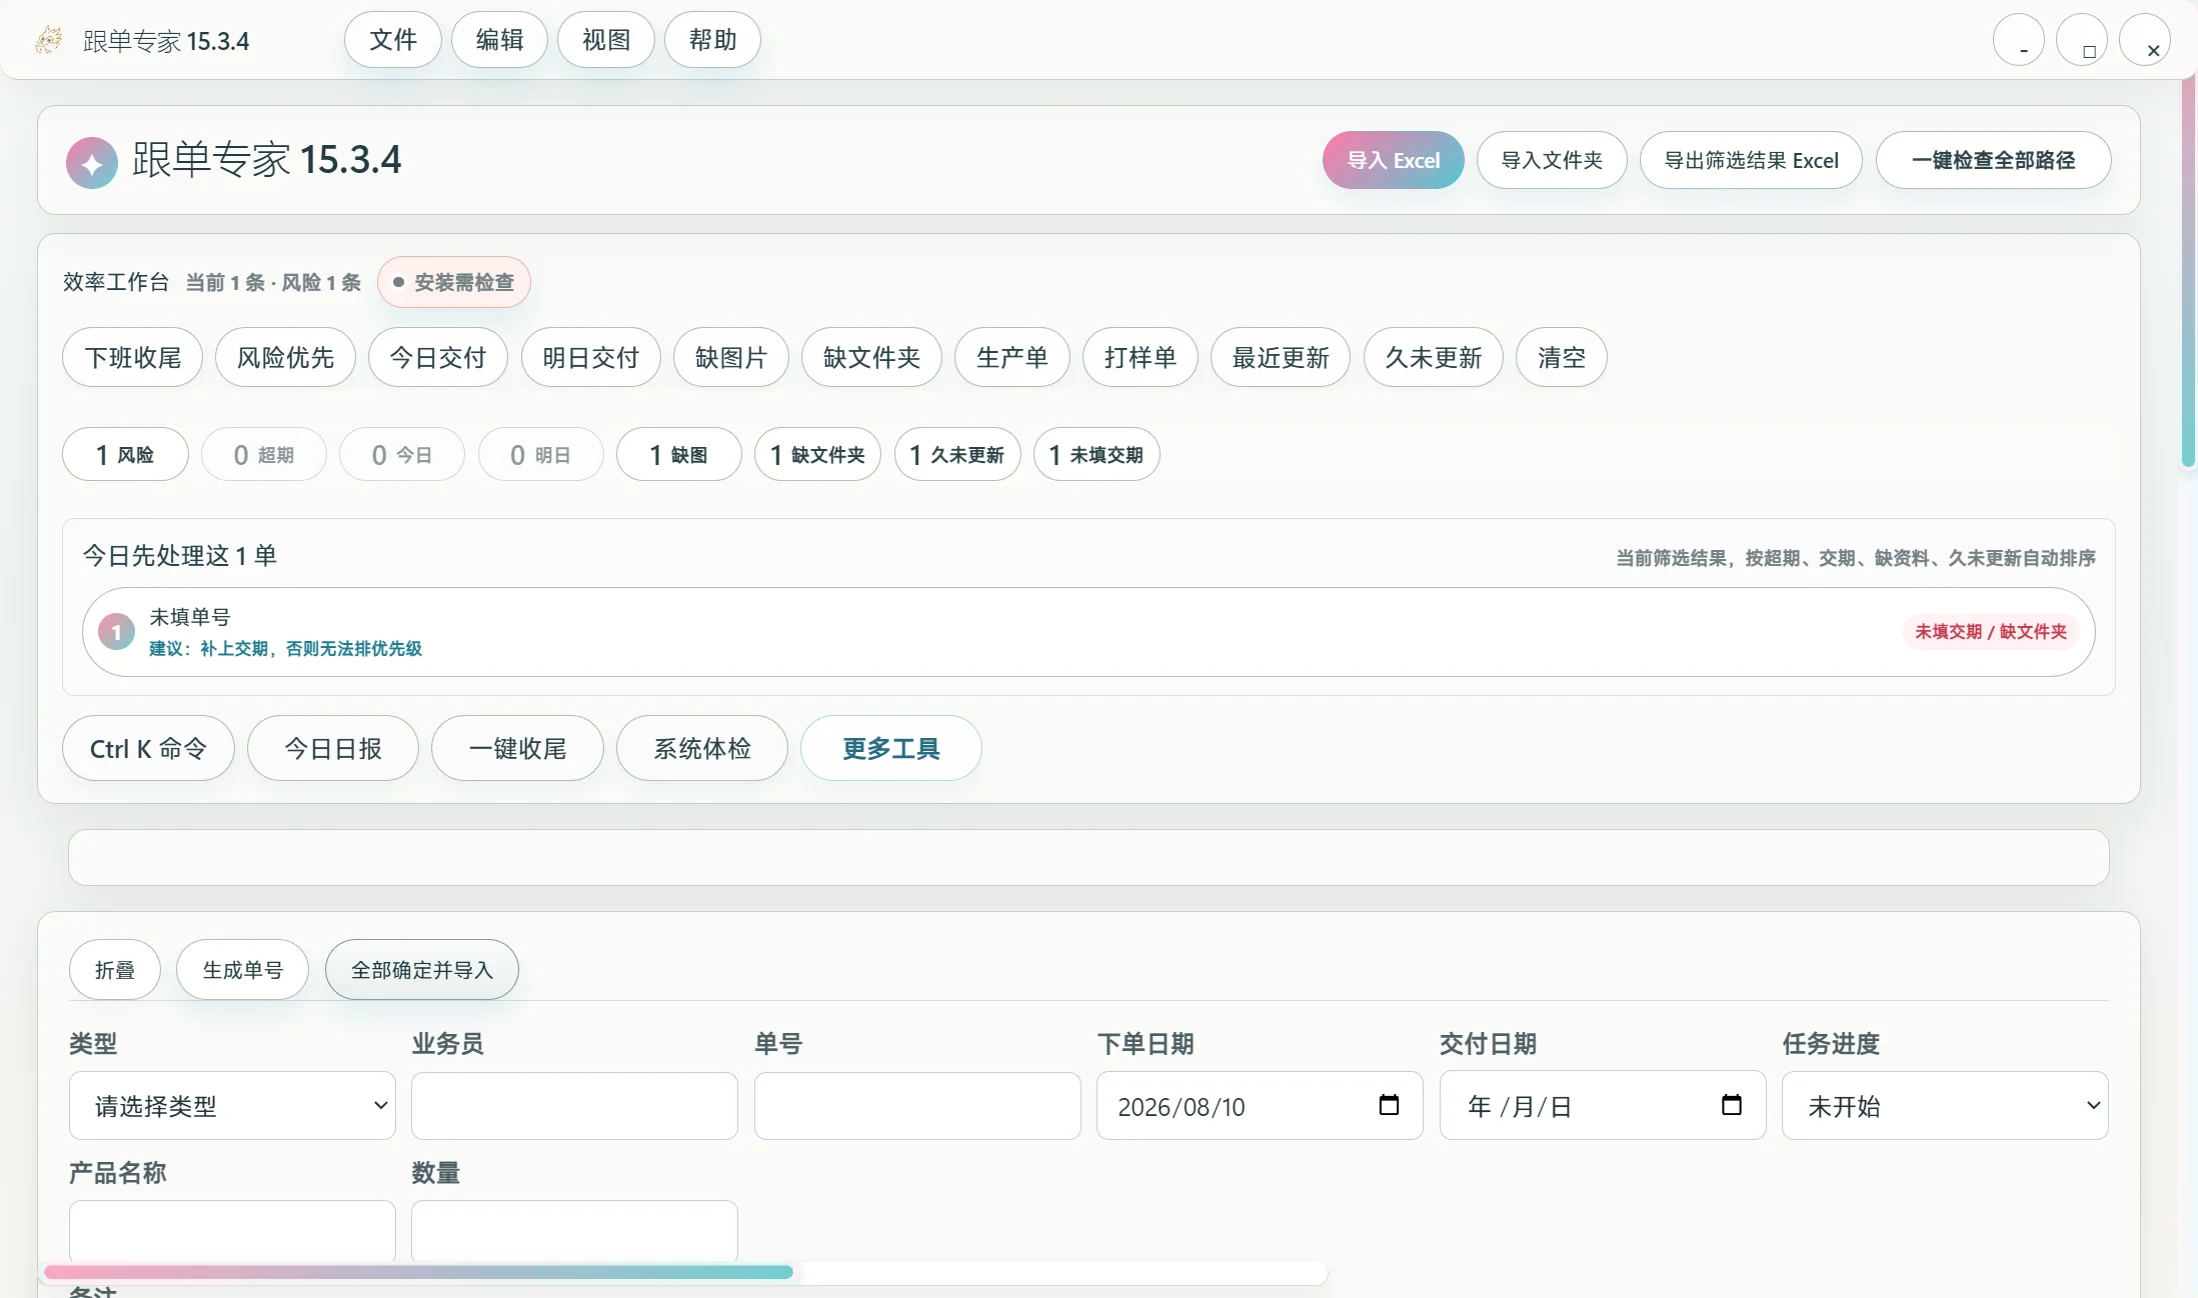Click the 未填交期 / 缺文件夹 red tag
This screenshot has height=1298, width=2198.
point(1990,632)
